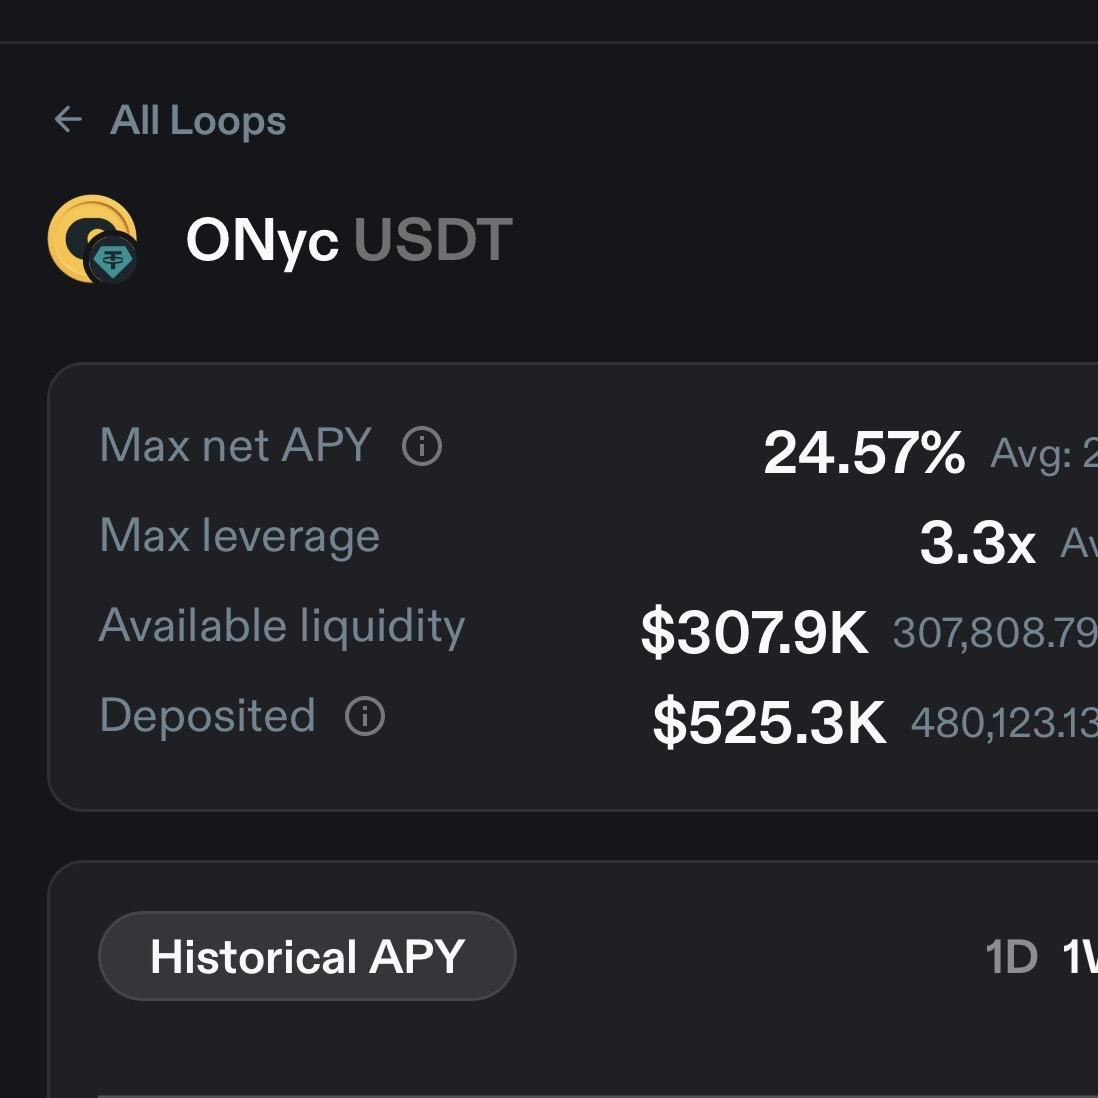Switch chart range to 1W
This screenshot has width=1098, height=1098.
click(x=1080, y=957)
